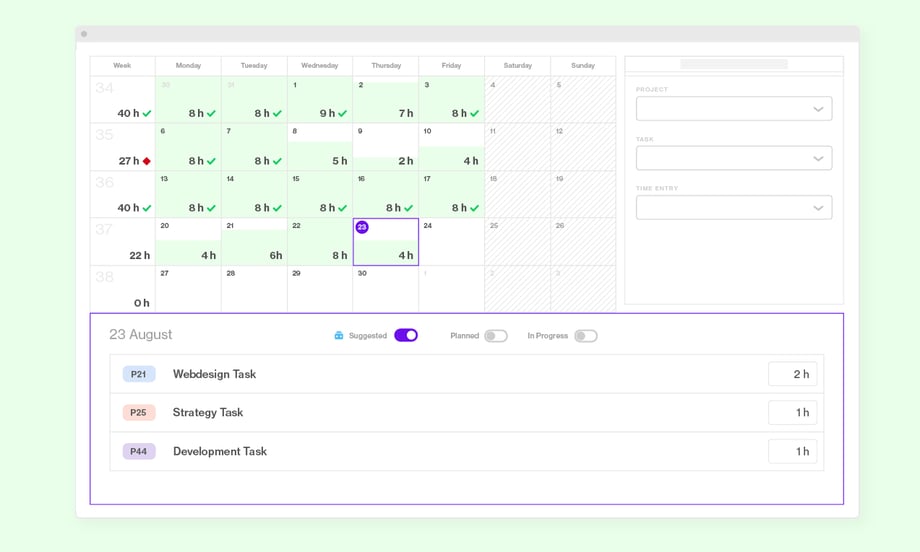Select the Webdesign Task row
The height and width of the screenshot is (552, 920).
466,374
